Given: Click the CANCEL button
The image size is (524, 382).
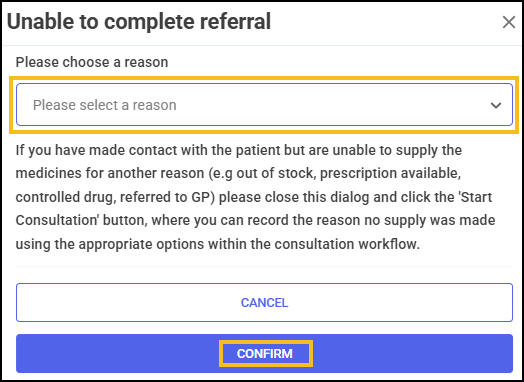Looking at the screenshot, I should pos(264,302).
